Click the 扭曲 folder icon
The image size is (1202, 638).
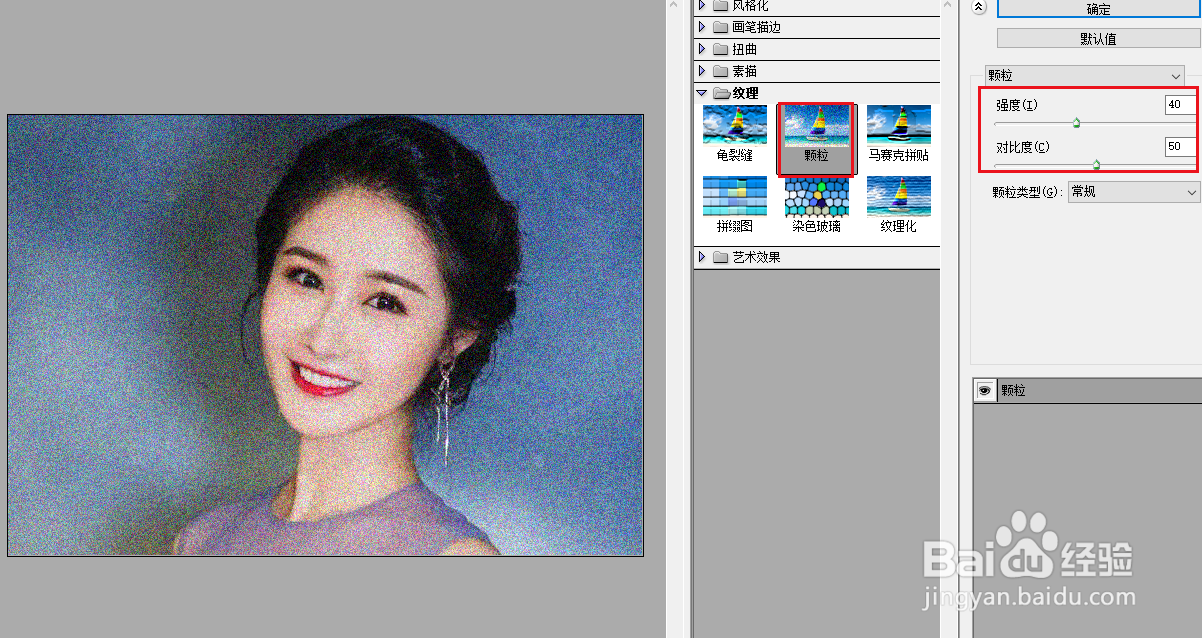point(720,49)
